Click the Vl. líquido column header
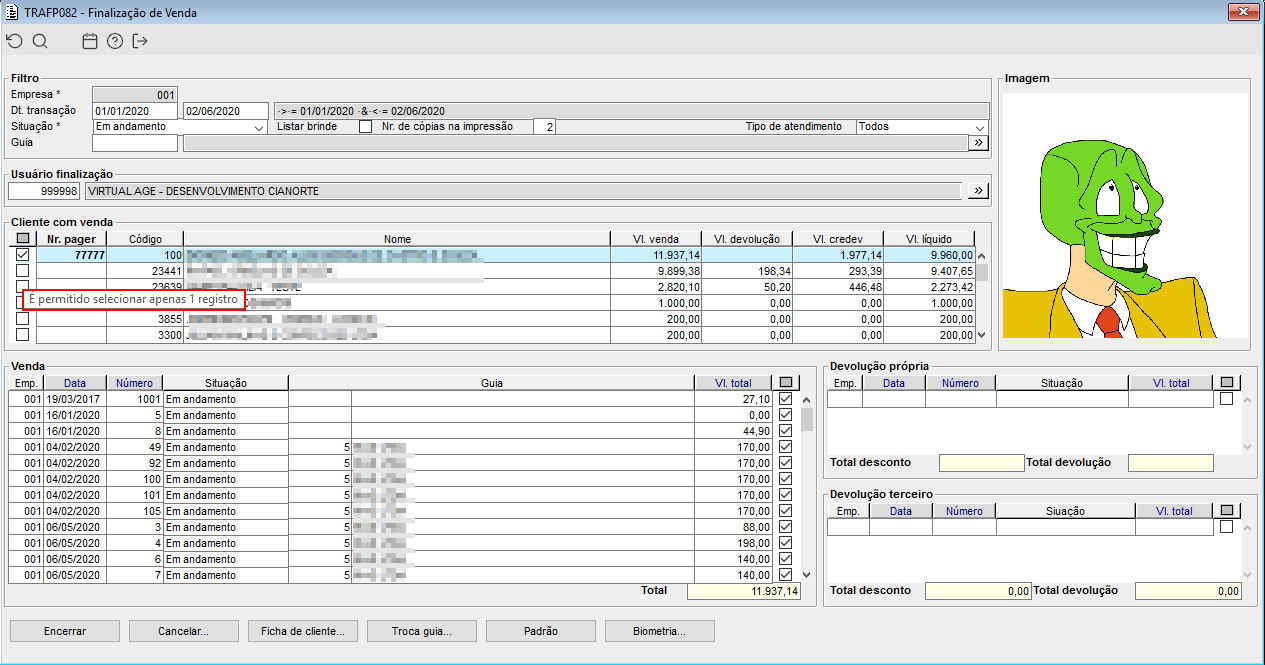This screenshot has height=665, width=1265. click(929, 239)
